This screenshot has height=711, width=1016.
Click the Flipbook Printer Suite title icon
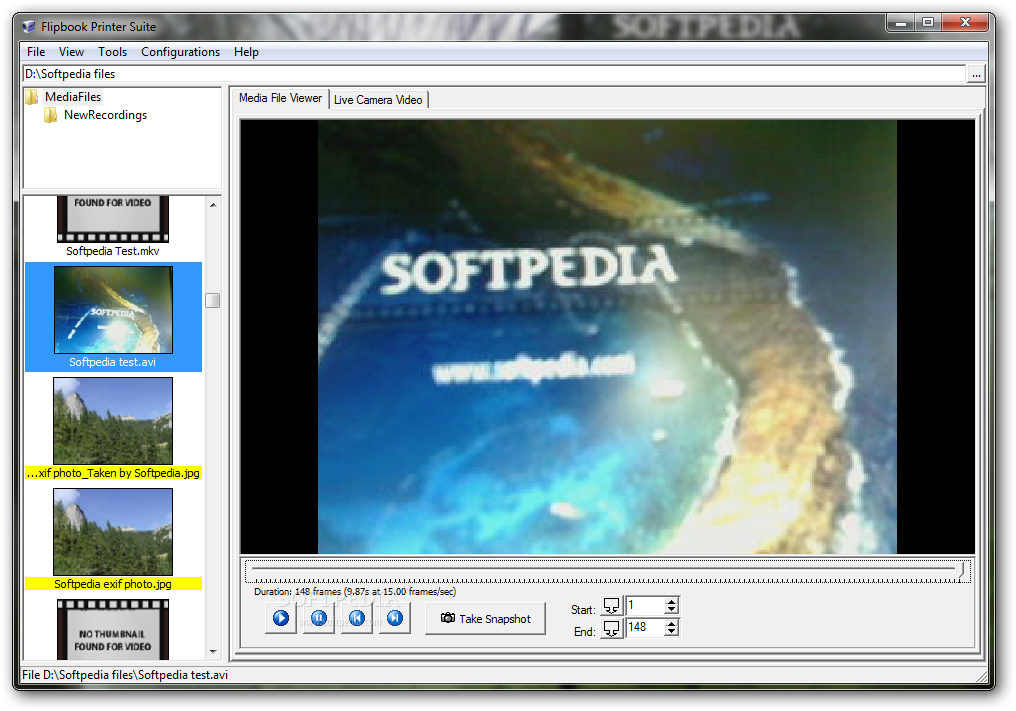pyautogui.click(x=29, y=27)
